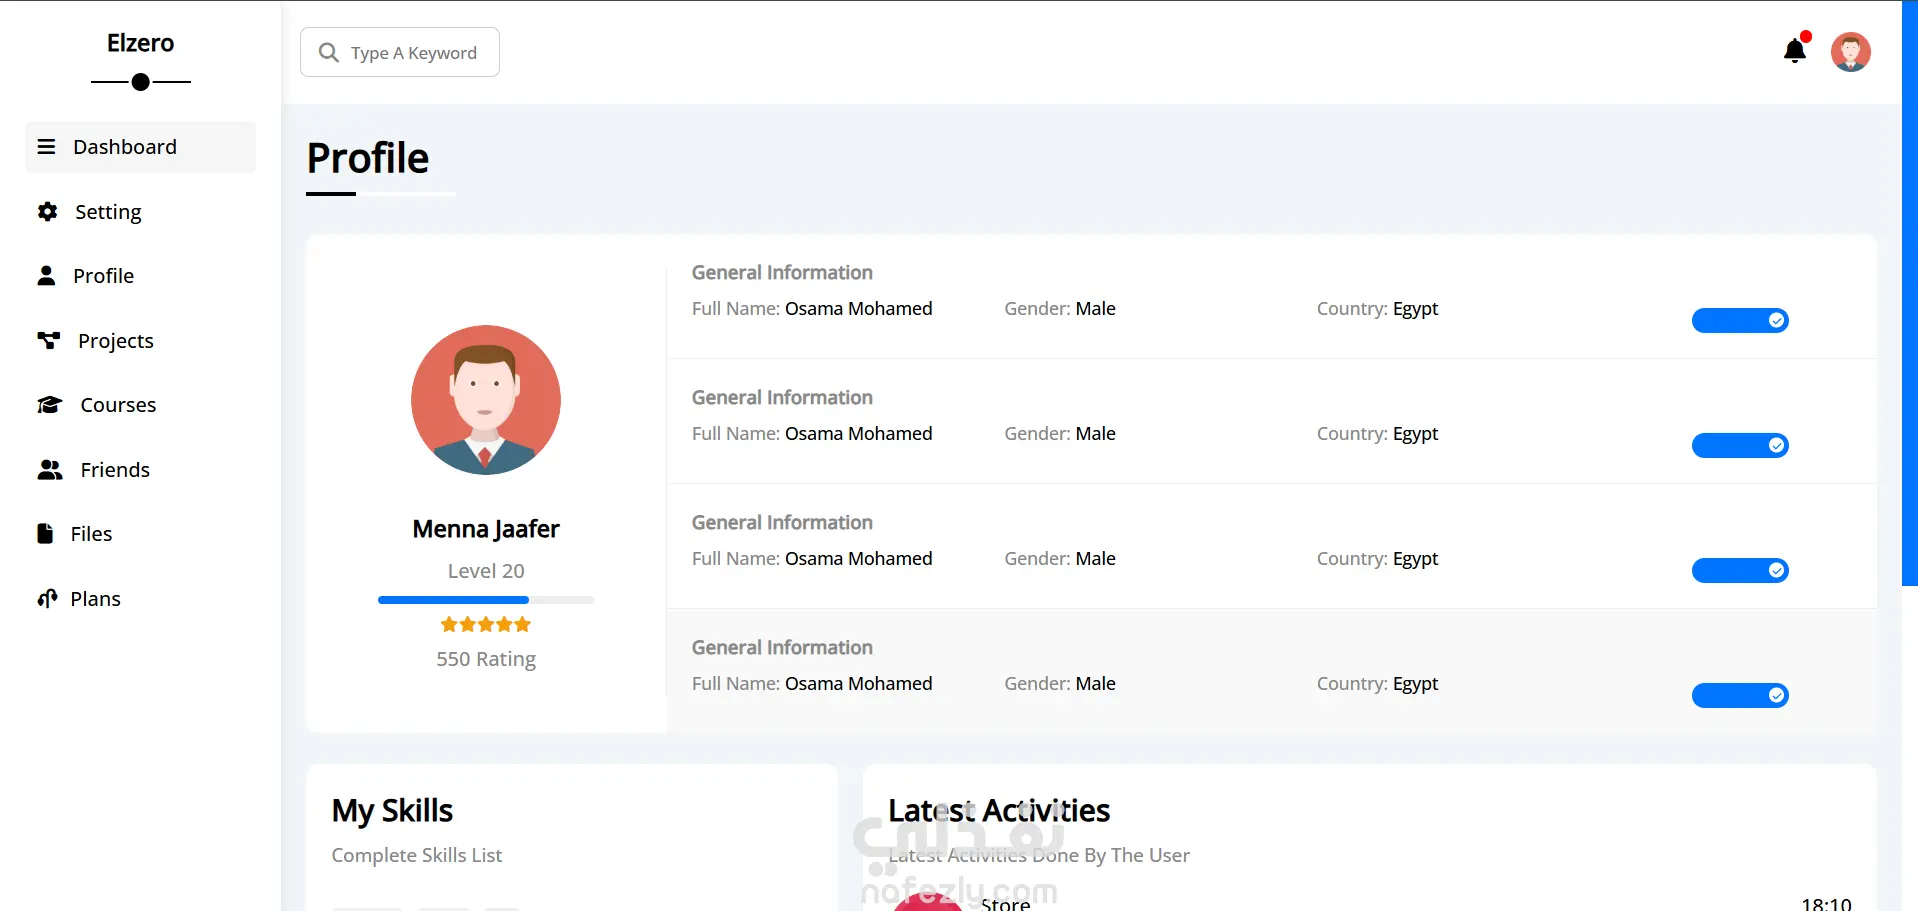1918x911 pixels.
Task: Click the My Skills heading
Action: tap(392, 810)
